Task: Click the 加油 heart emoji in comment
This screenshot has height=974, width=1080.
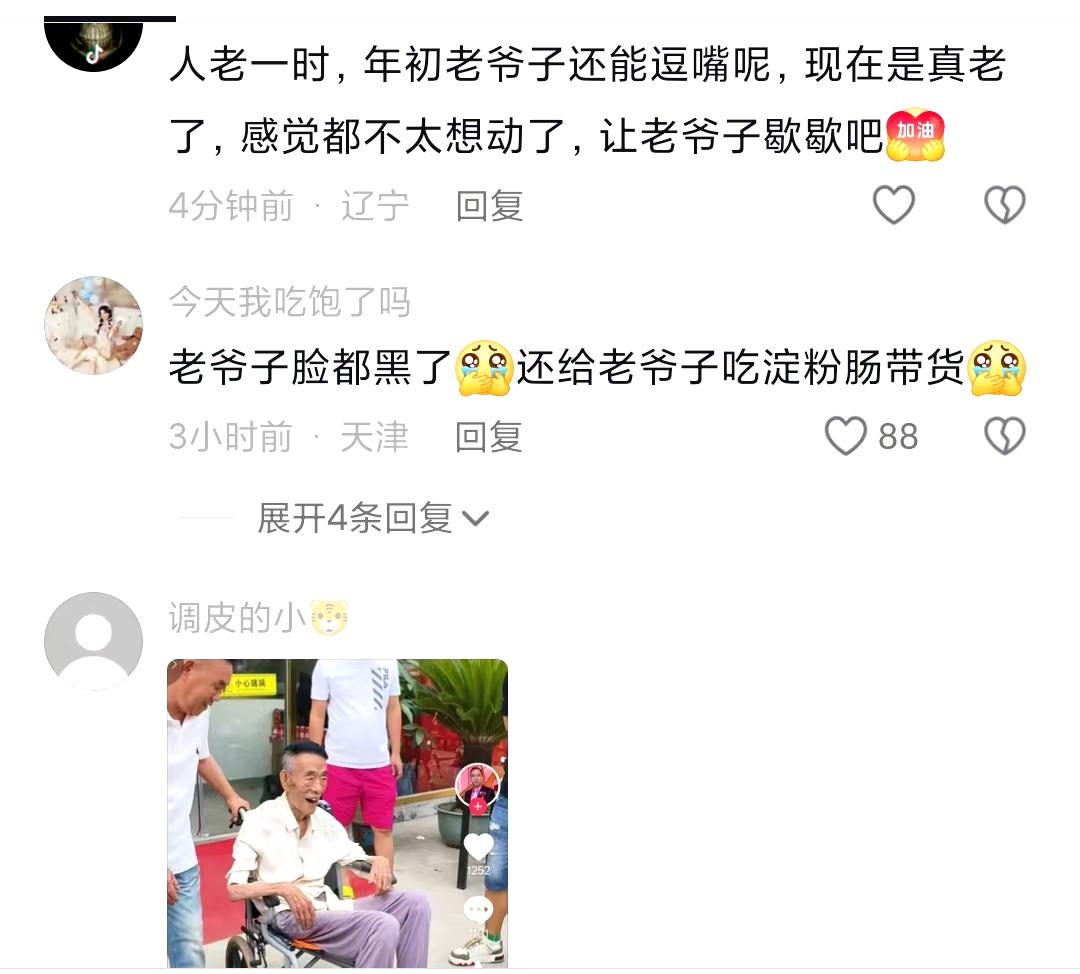Action: (x=915, y=135)
